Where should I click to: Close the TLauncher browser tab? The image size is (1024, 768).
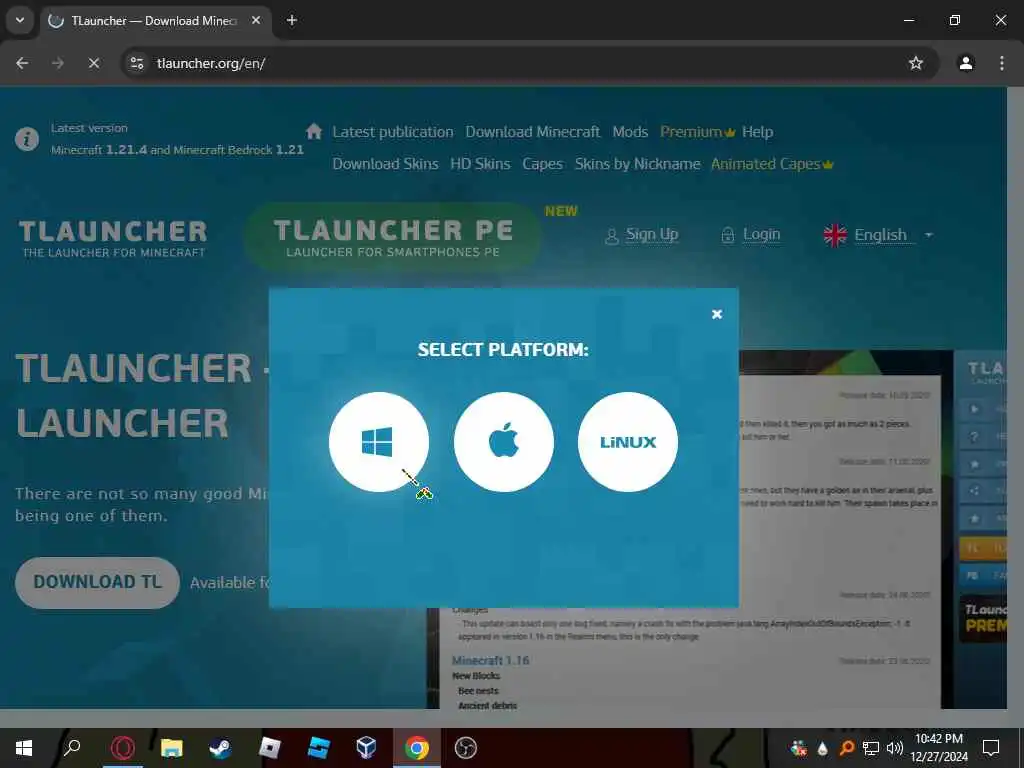[256, 21]
